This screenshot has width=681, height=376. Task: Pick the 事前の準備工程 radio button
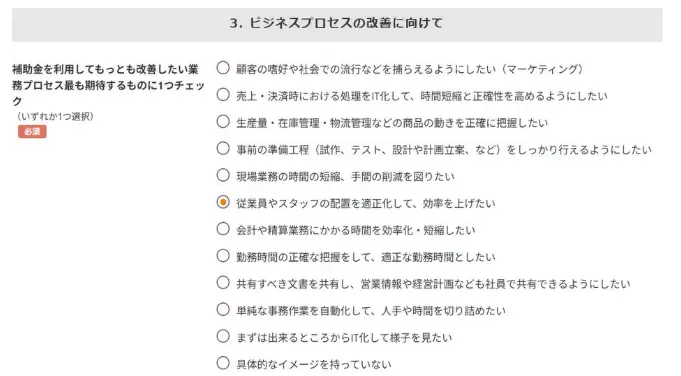tap(223, 148)
